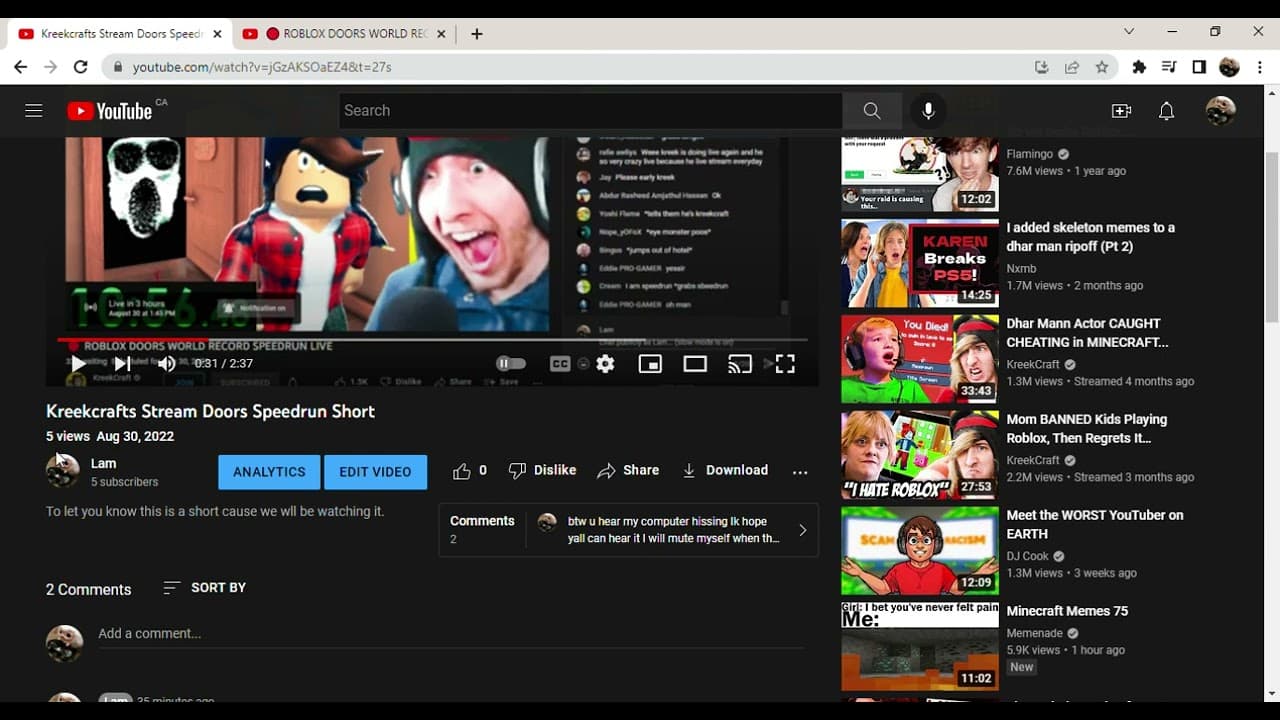1280x720 pixels.
Task: Open a new browser tab
Action: coord(477,34)
